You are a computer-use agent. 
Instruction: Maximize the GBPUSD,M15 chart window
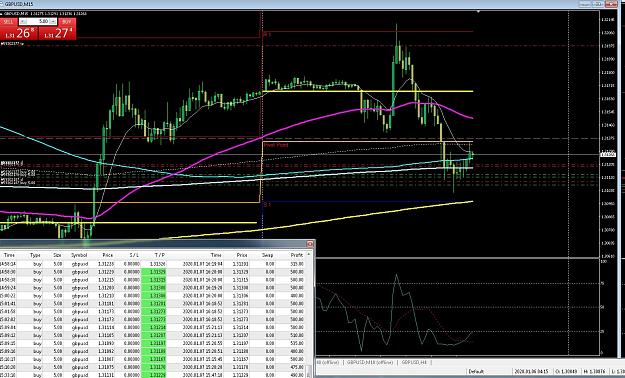(597, 4)
